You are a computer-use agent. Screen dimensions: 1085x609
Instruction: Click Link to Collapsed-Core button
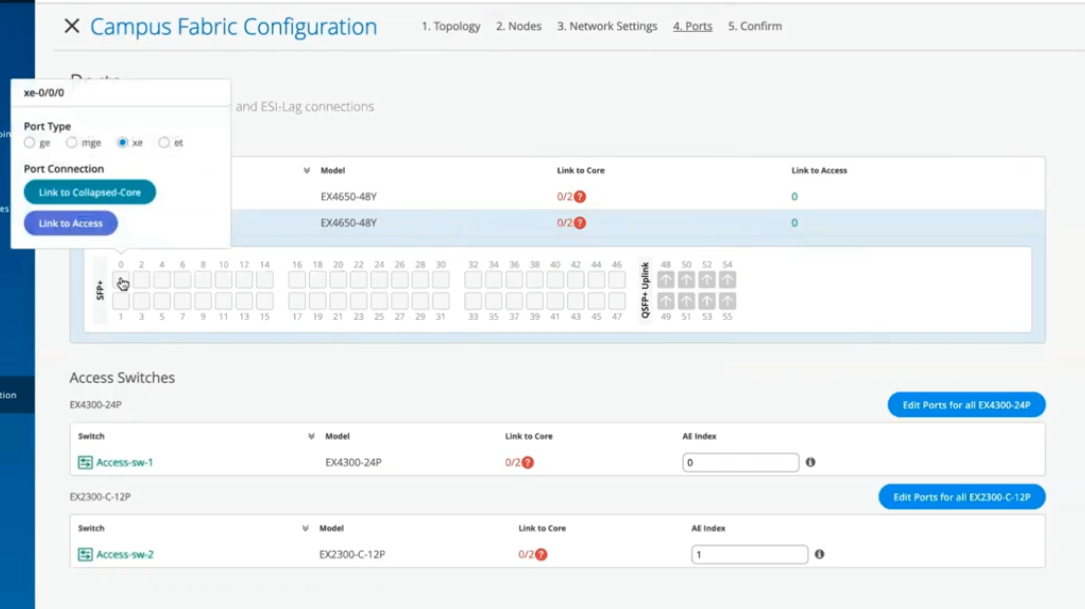point(90,192)
